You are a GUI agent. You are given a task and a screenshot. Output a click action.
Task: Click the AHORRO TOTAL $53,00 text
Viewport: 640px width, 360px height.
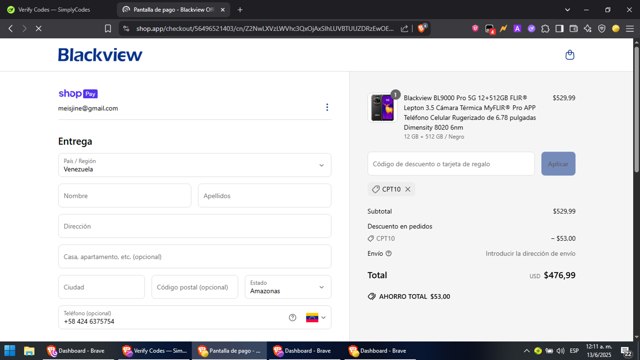coord(414,296)
